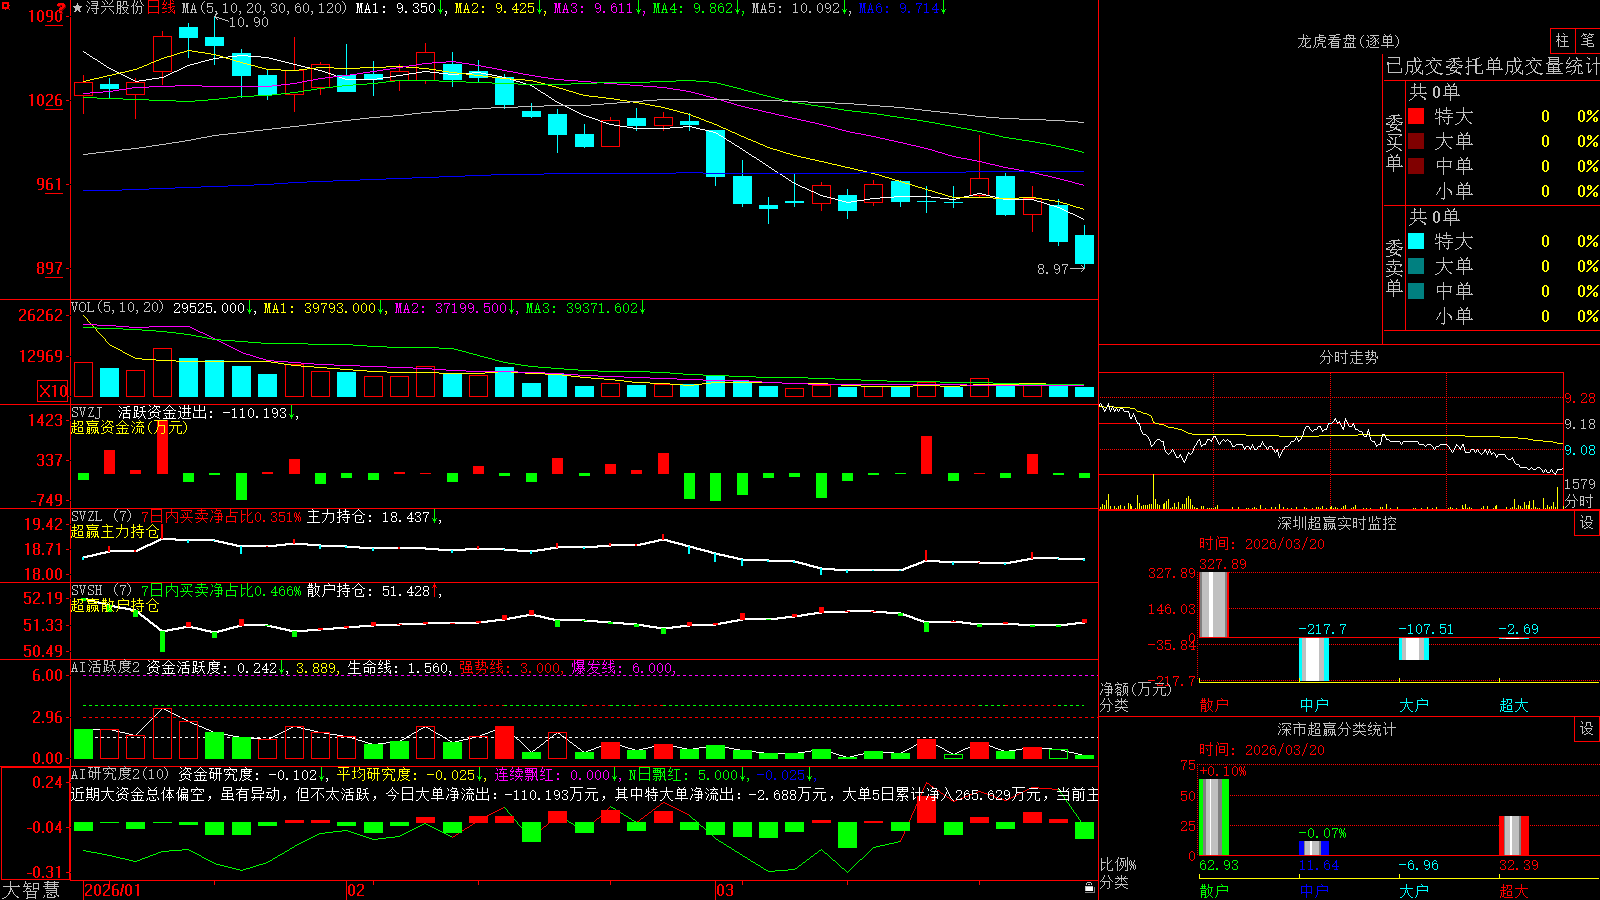This screenshot has height=900, width=1600.
Task: Click 超赢主力持仓 label
Action: click(x=115, y=531)
